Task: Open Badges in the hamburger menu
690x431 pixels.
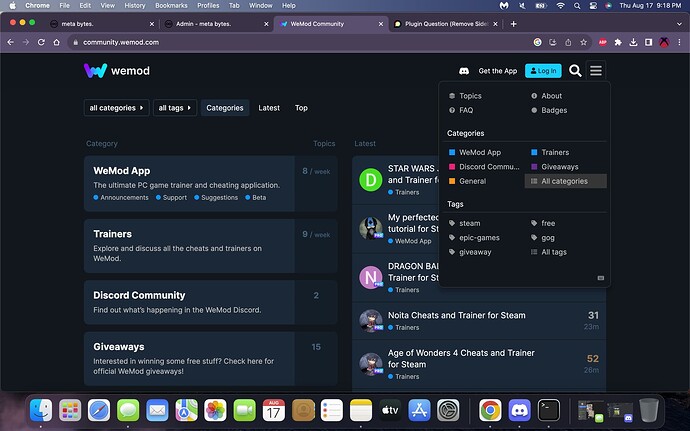Action: click(x=549, y=110)
